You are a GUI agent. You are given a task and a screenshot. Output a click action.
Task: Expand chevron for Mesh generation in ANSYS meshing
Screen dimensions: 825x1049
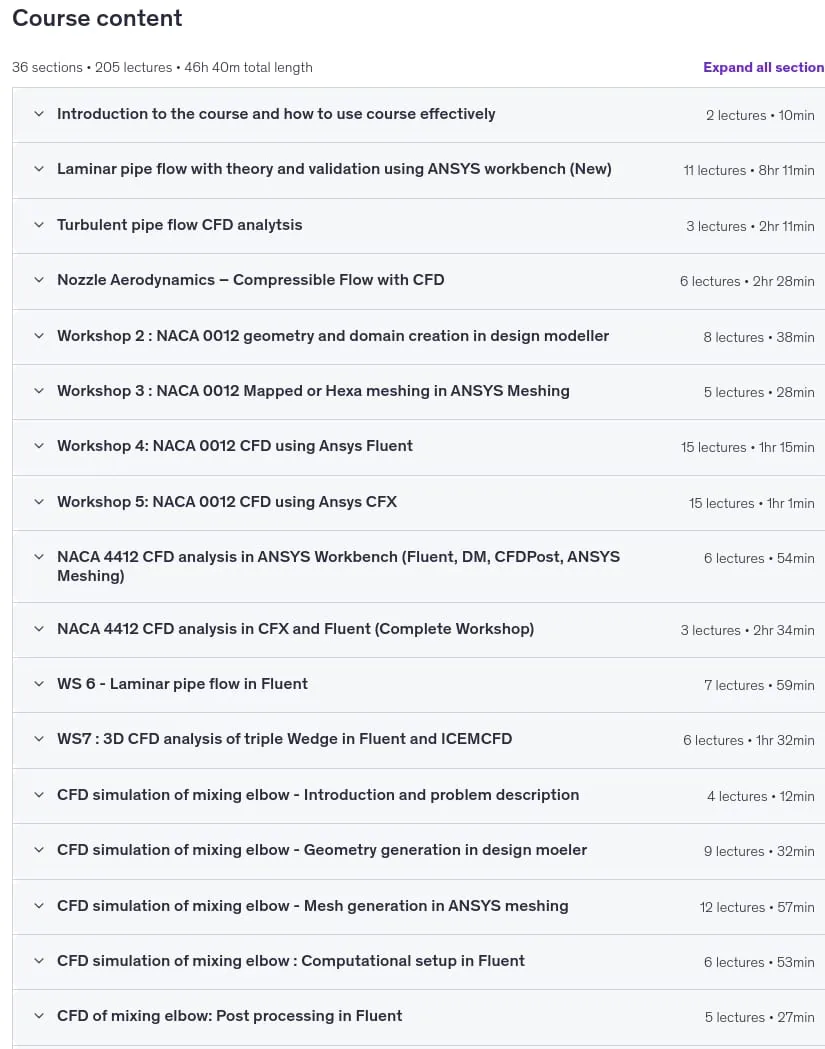coord(39,906)
